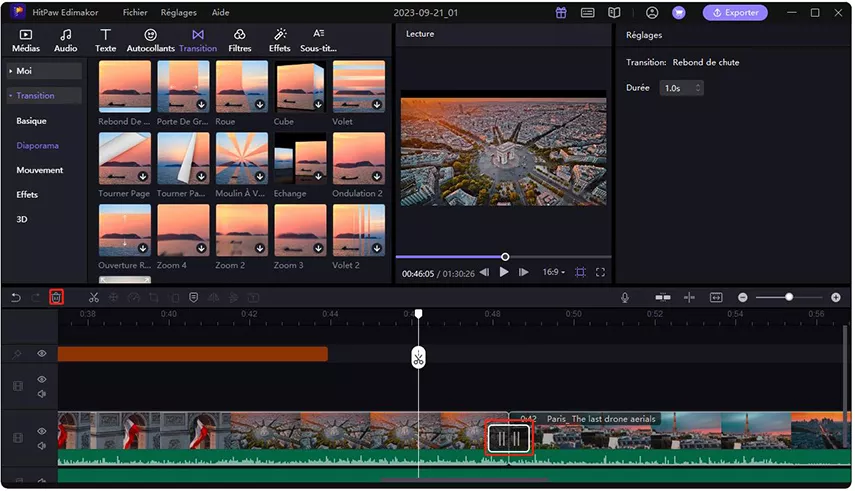Image resolution: width=855 pixels, height=491 pixels.
Task: Click the purple shopping cart icon
Action: tap(679, 13)
